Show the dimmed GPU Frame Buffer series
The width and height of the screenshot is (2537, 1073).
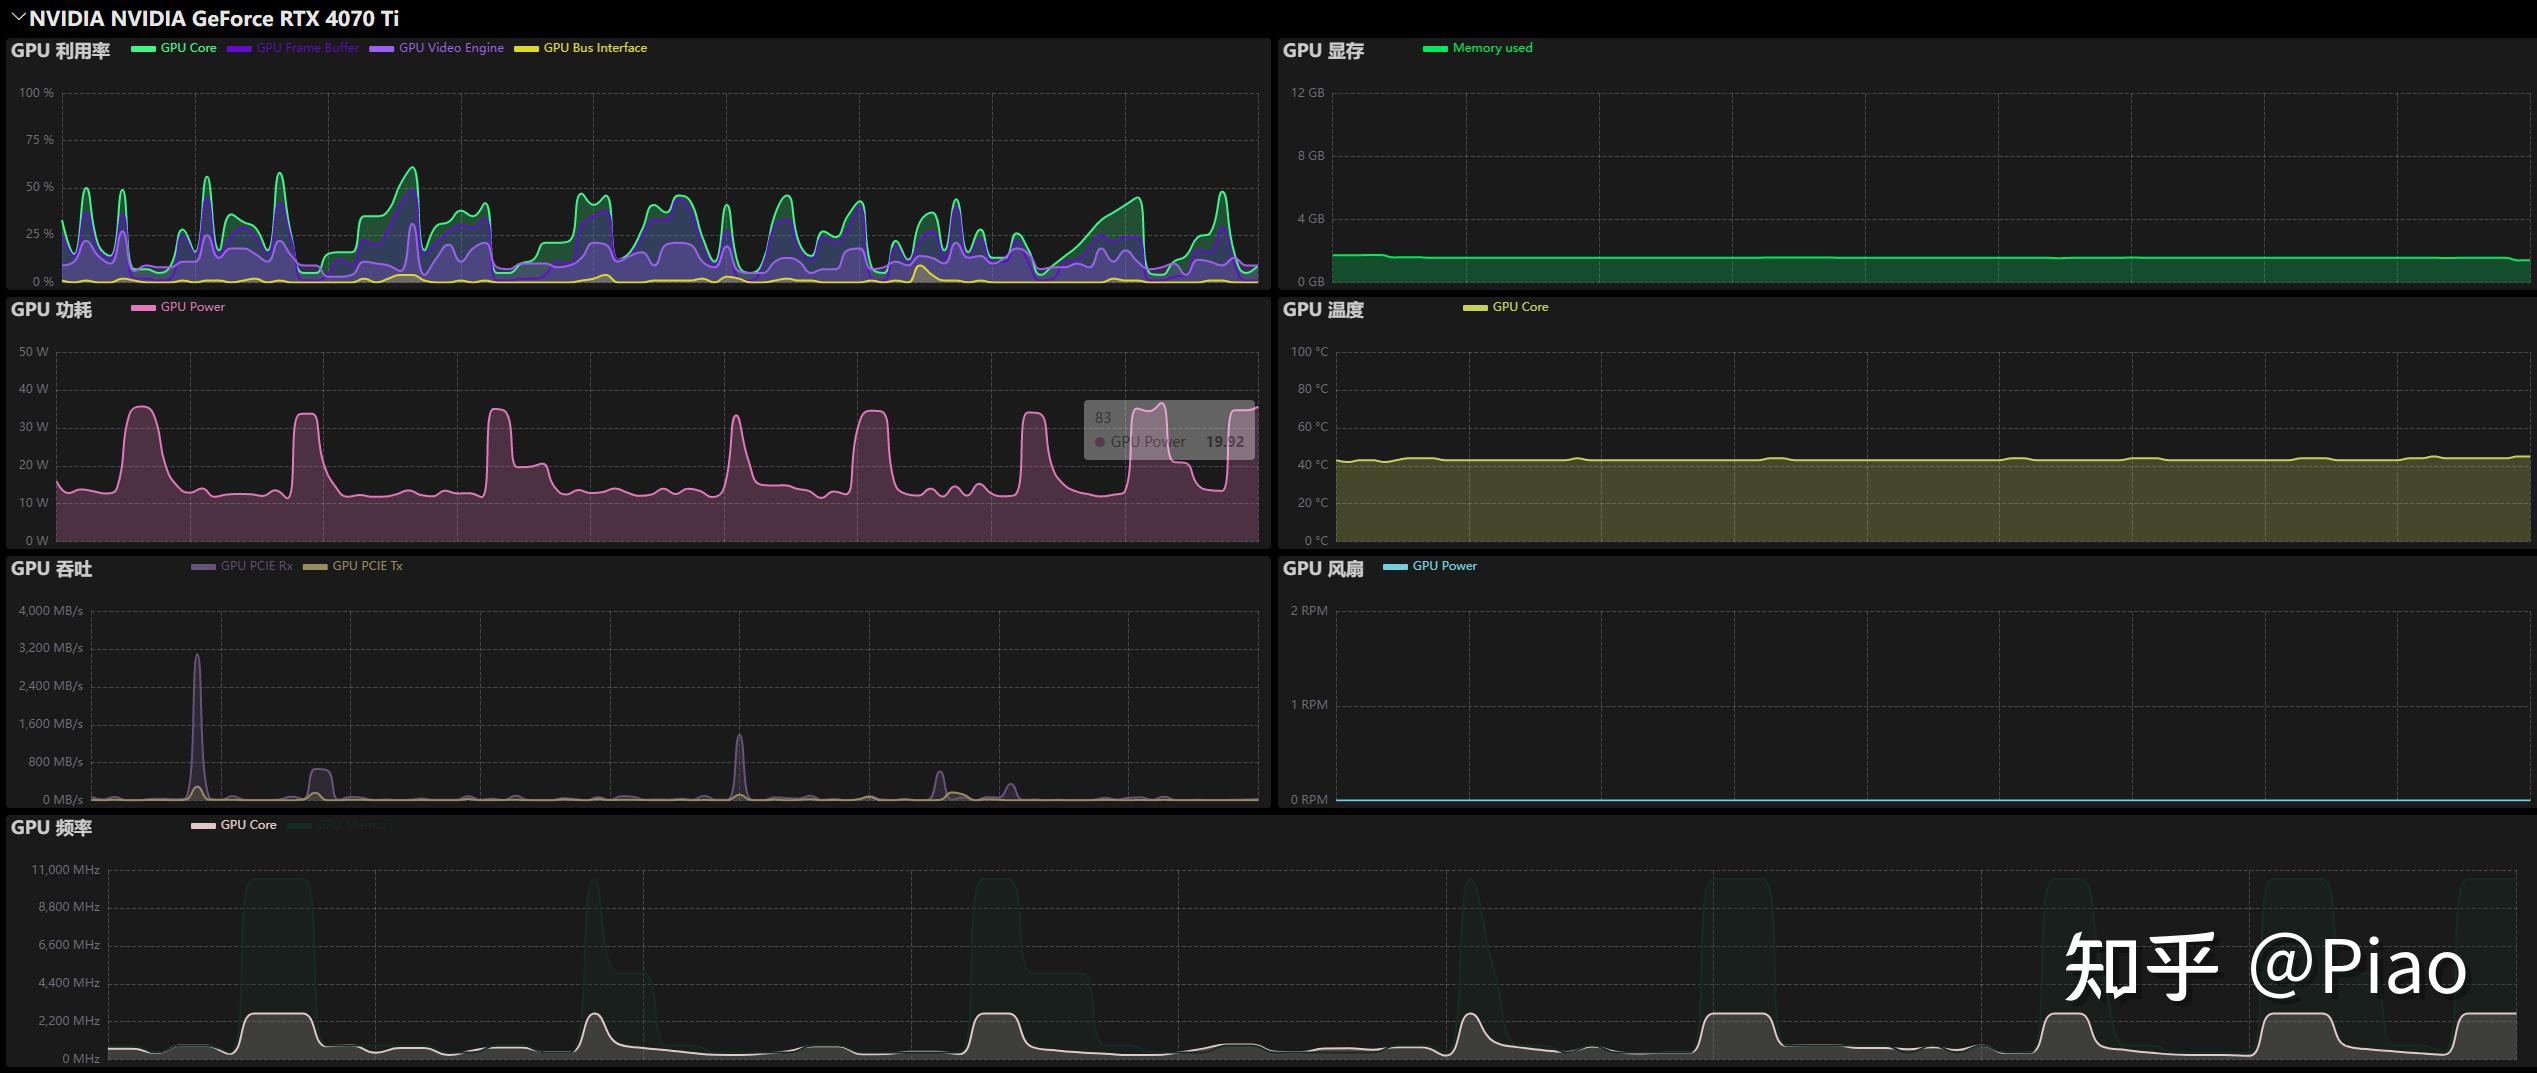tap(293, 48)
